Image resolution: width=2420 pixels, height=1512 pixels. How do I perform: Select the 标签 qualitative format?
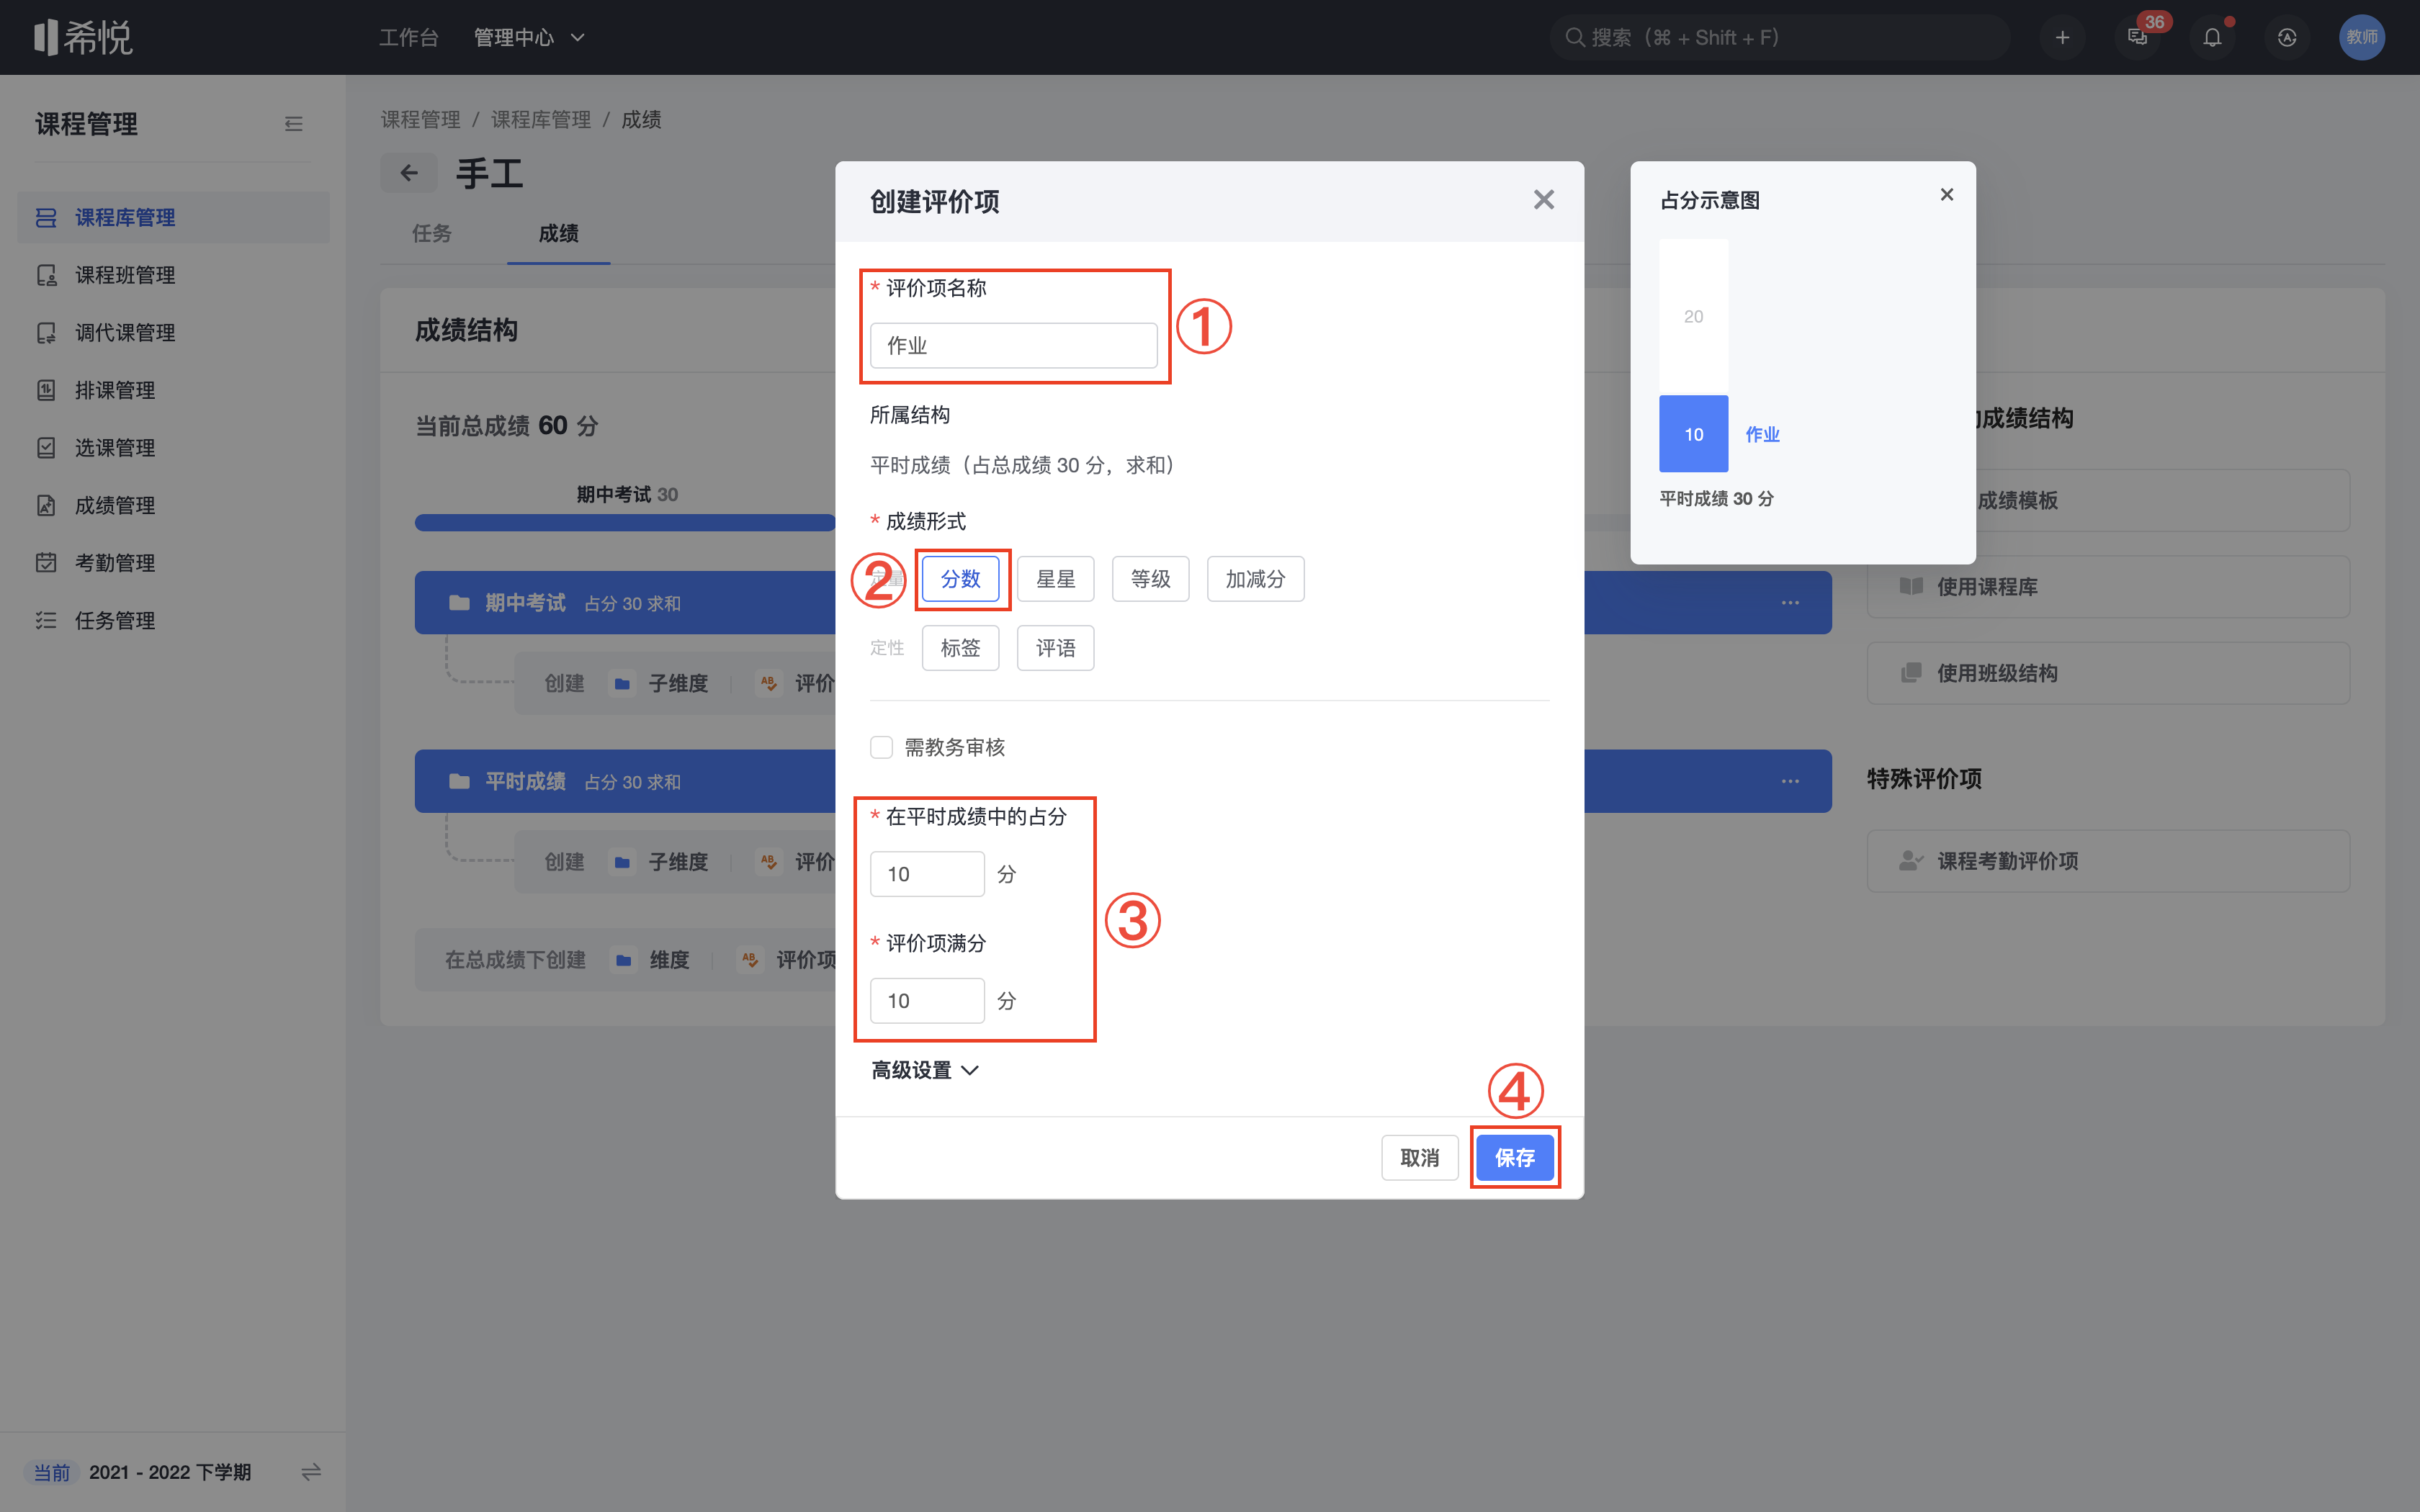click(960, 648)
